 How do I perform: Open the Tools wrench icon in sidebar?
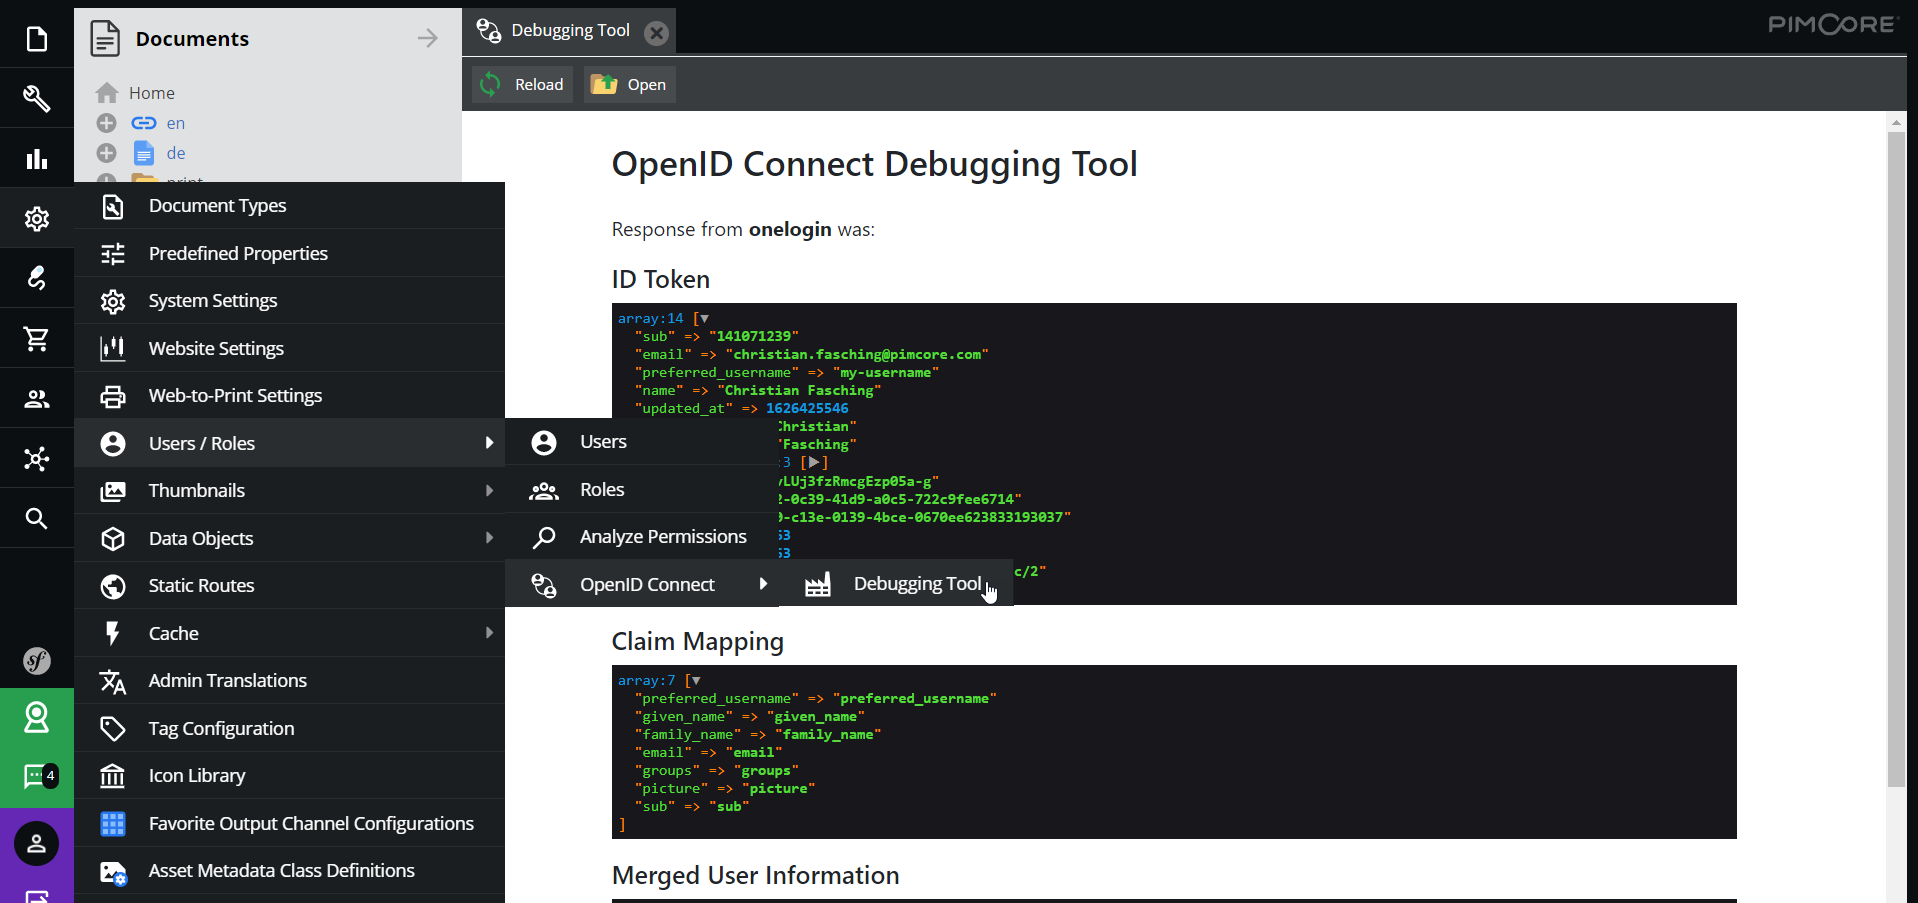click(x=37, y=98)
